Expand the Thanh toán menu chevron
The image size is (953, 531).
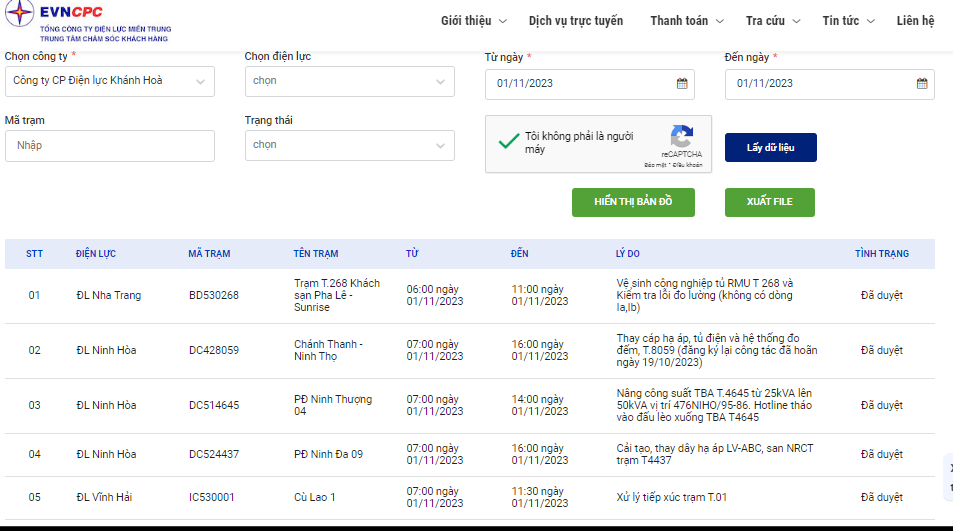tap(720, 21)
